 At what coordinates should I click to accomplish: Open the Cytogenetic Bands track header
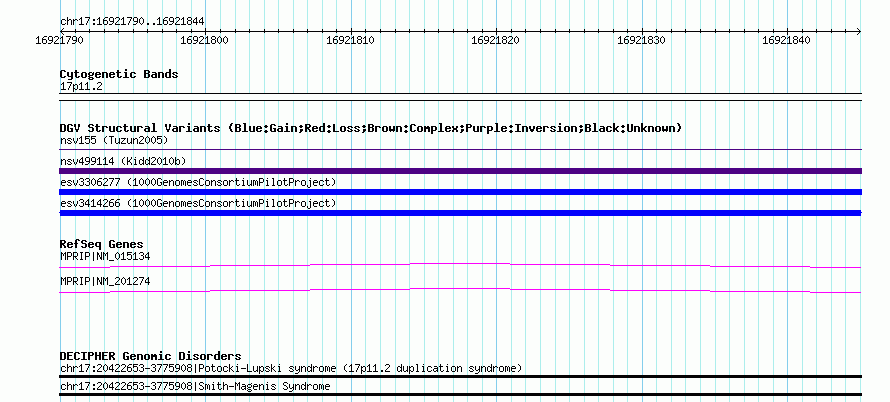119,74
